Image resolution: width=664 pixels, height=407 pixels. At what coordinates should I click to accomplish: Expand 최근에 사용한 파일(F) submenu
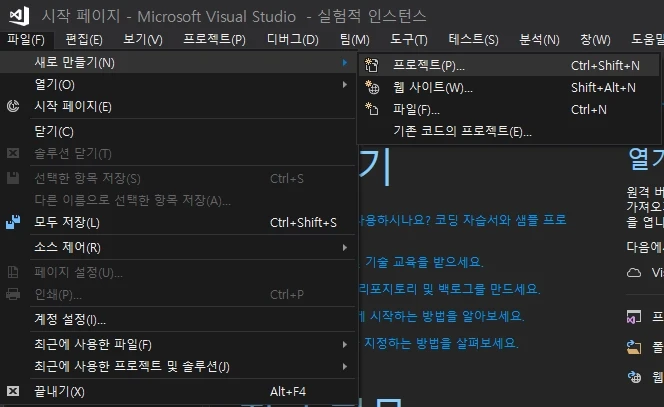(x=345, y=344)
